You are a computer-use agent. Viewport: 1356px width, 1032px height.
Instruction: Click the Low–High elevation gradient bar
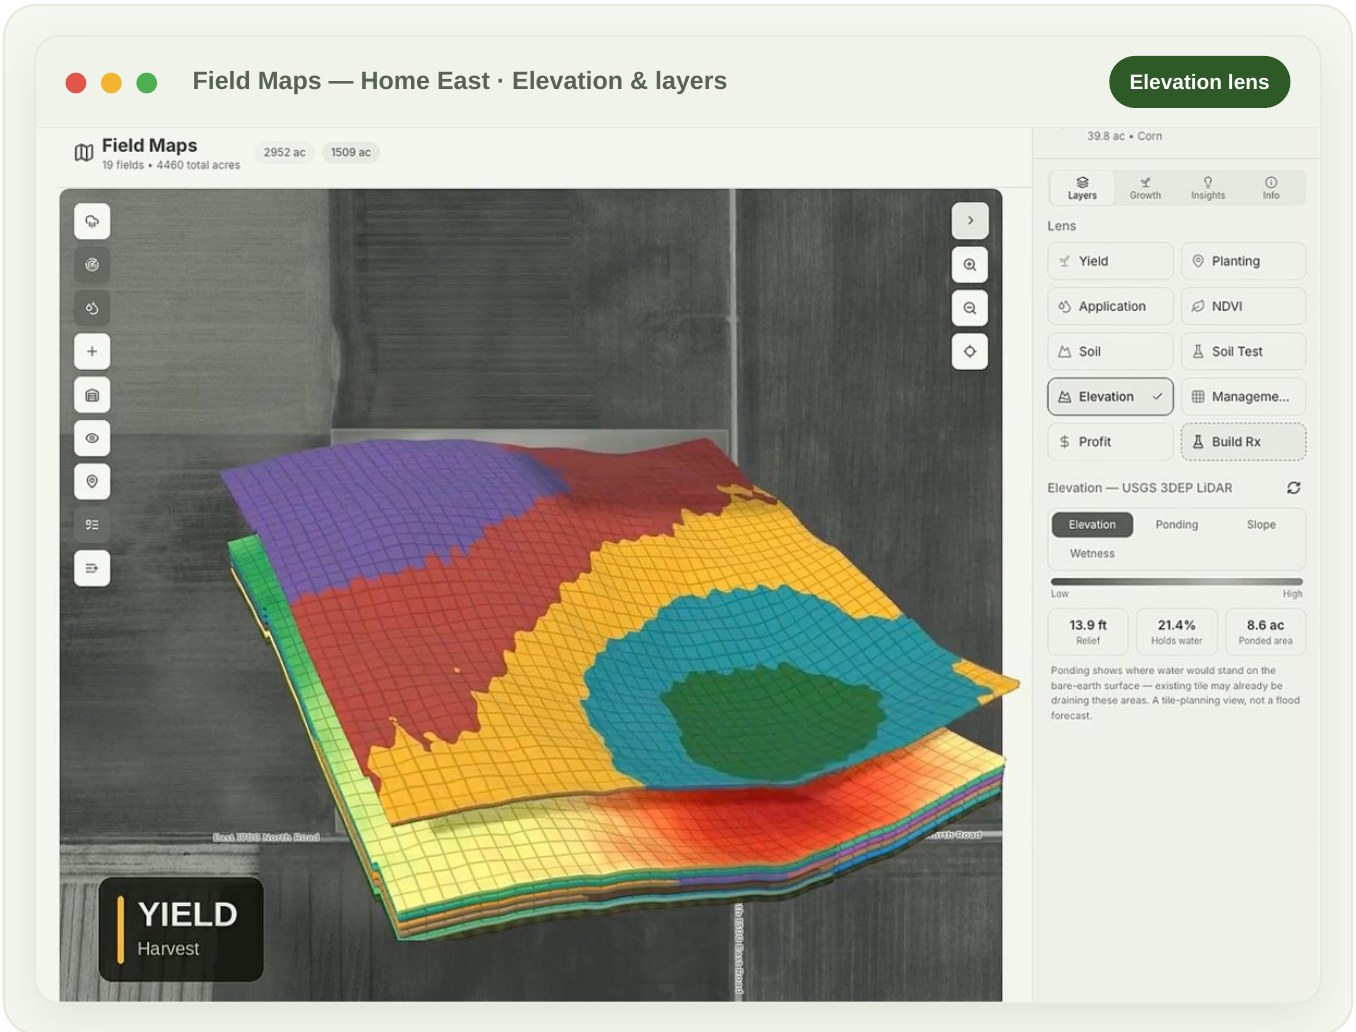(x=1177, y=581)
